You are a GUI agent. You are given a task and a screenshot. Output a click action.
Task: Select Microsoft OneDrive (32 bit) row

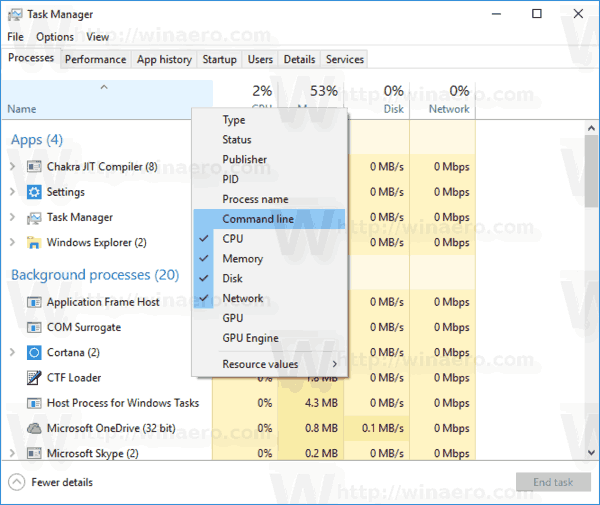239,428
